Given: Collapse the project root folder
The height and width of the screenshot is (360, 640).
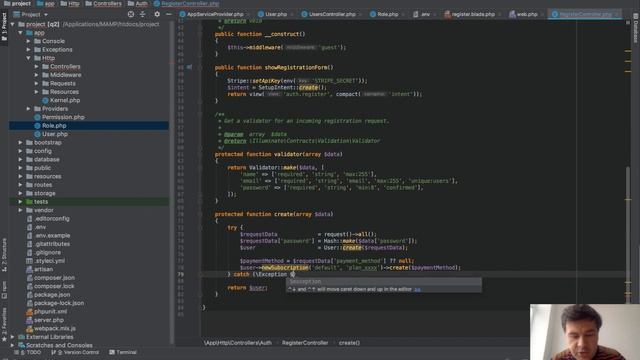Looking at the screenshot, I should click(x=13, y=24).
